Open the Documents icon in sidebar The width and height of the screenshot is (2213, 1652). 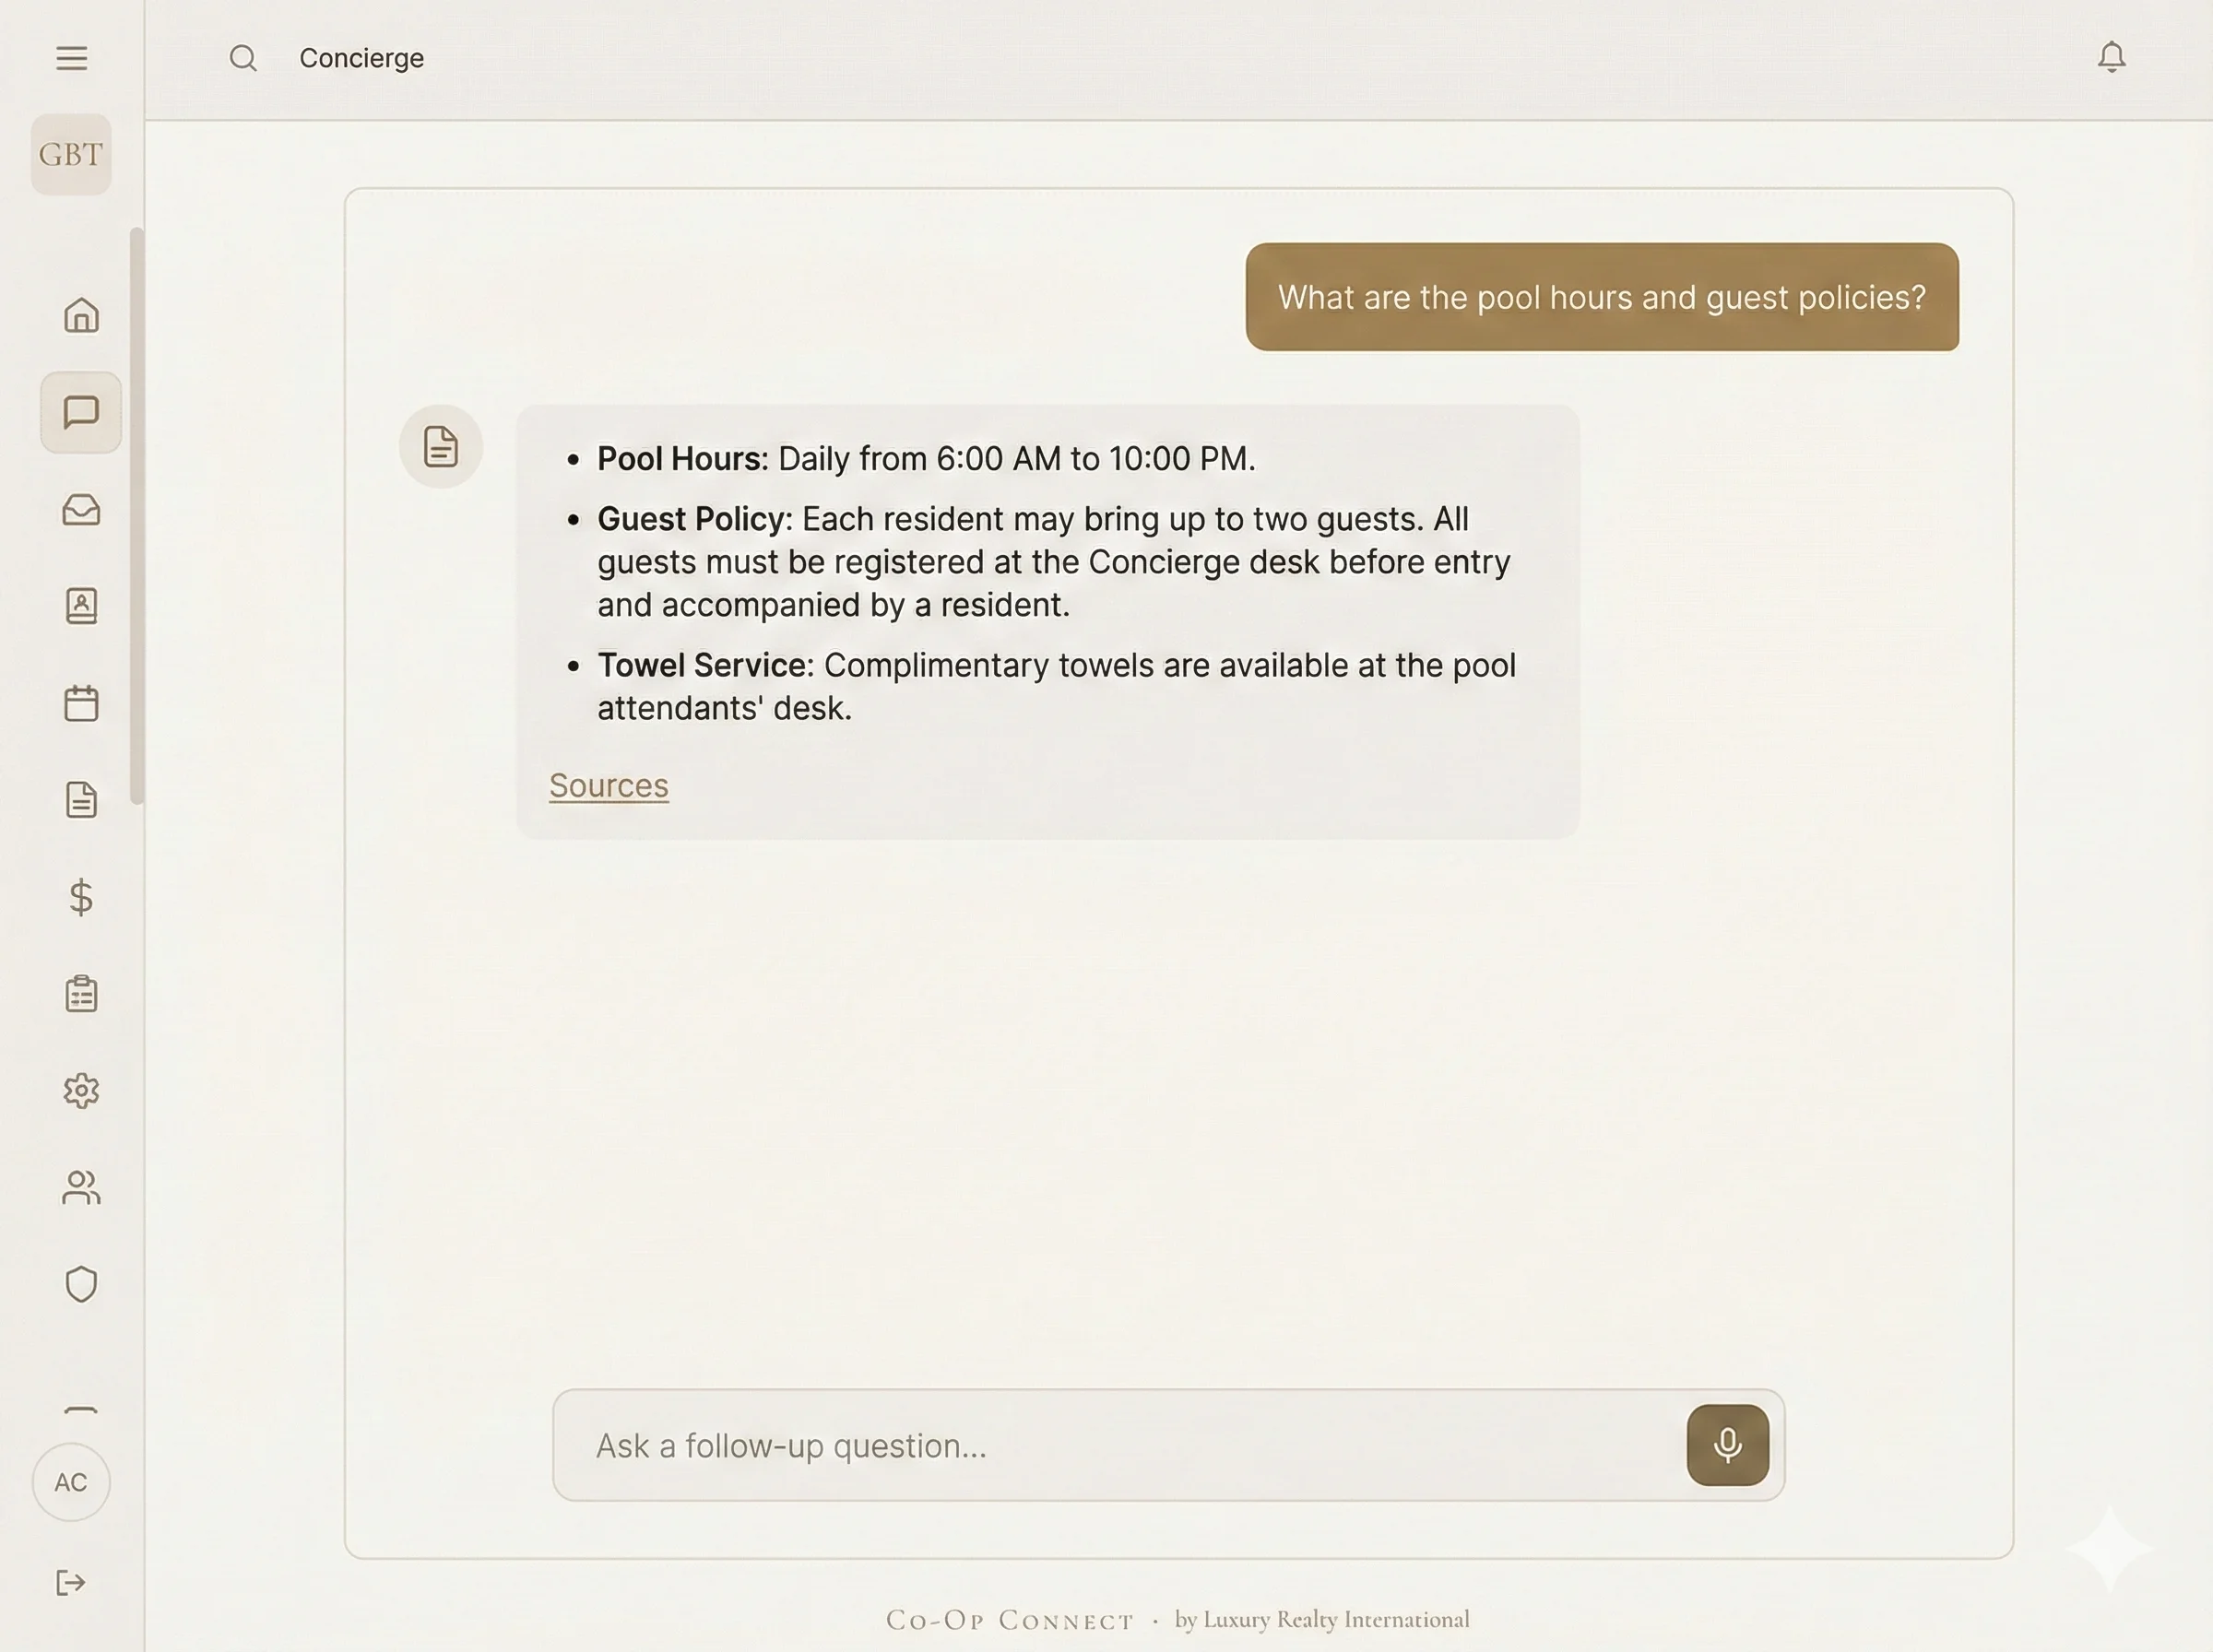click(x=83, y=799)
